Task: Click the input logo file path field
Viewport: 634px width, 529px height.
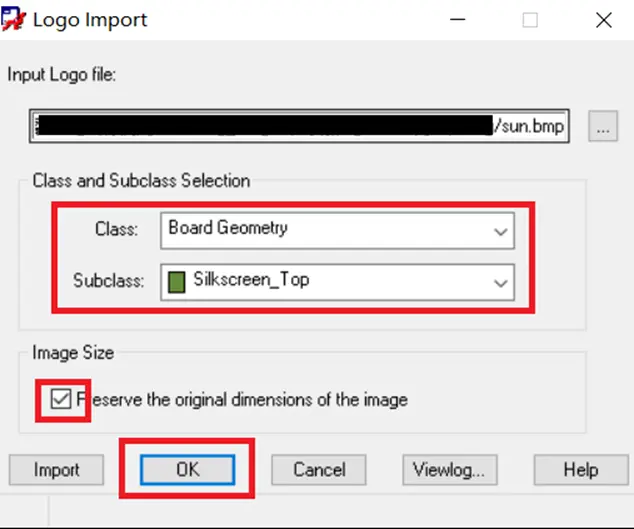Action: (x=299, y=126)
